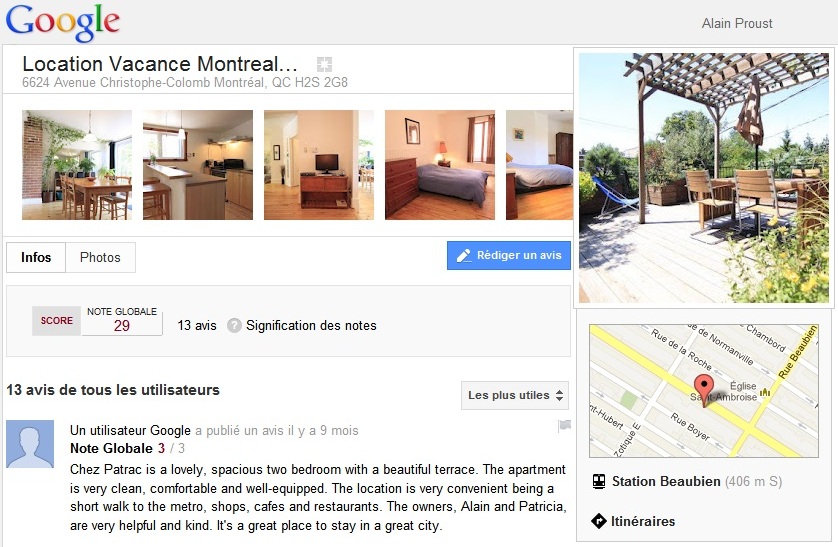This screenshot has height=547, width=838.
Task: Click question mark help icon near Signification
Action: click(234, 325)
